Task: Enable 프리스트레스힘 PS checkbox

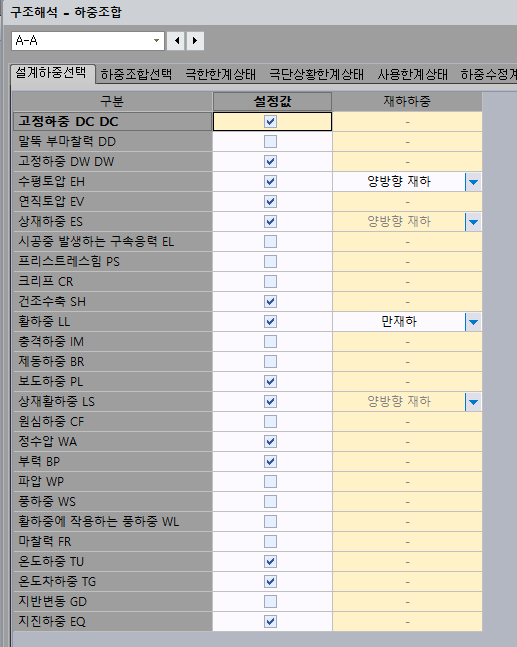Action: click(x=270, y=262)
